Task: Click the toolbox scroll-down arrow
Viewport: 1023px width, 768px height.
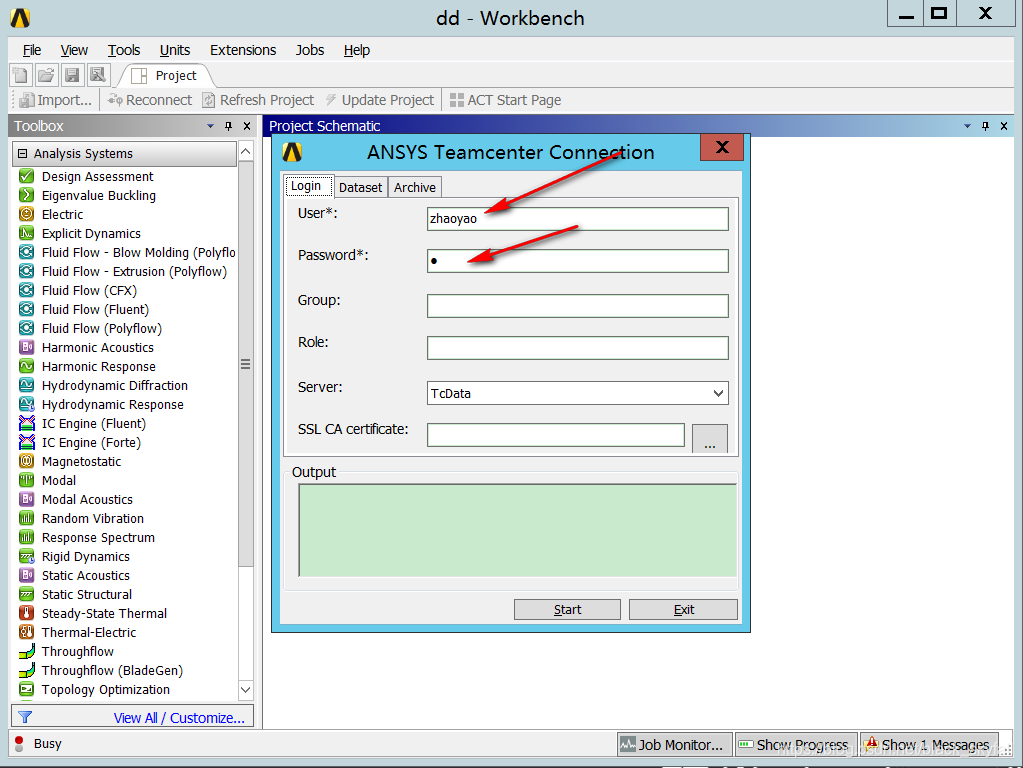Action: pyautogui.click(x=245, y=690)
